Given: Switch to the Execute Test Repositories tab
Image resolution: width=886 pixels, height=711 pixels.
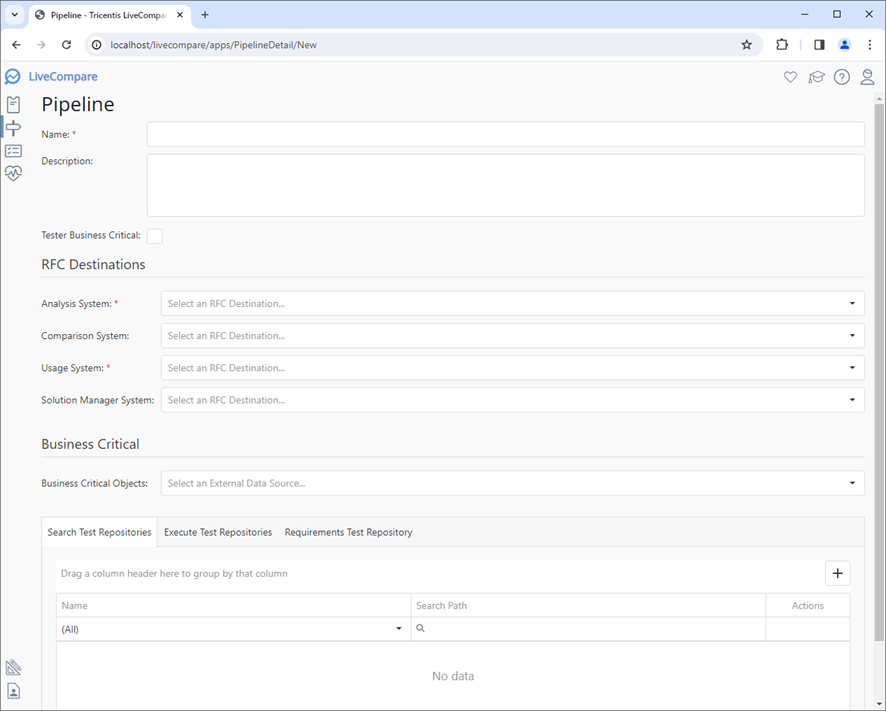Looking at the screenshot, I should (218, 532).
